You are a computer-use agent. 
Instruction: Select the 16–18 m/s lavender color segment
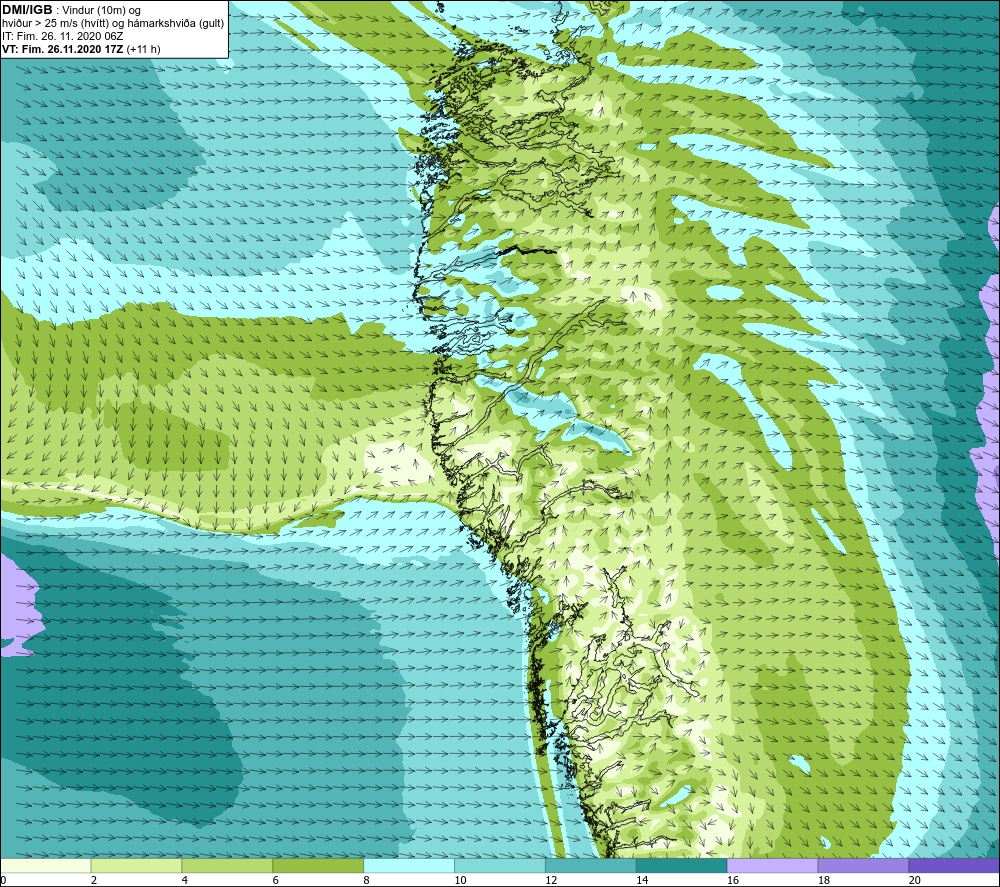[772, 865]
